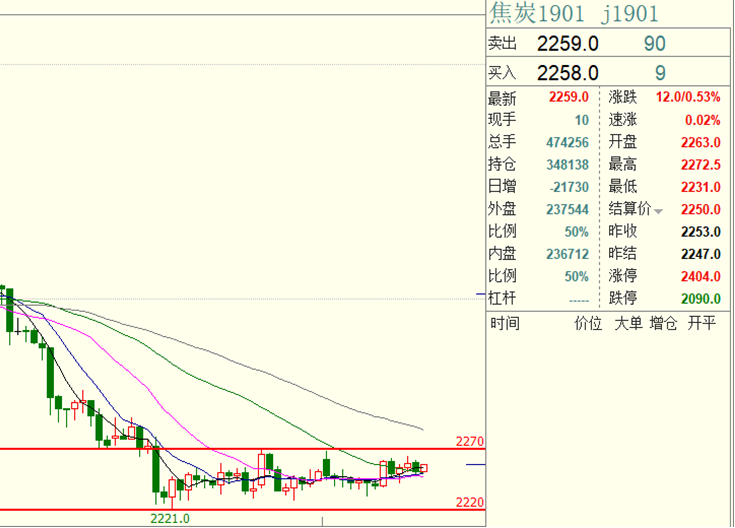Select the 2270 resistance line label

pyautogui.click(x=469, y=441)
